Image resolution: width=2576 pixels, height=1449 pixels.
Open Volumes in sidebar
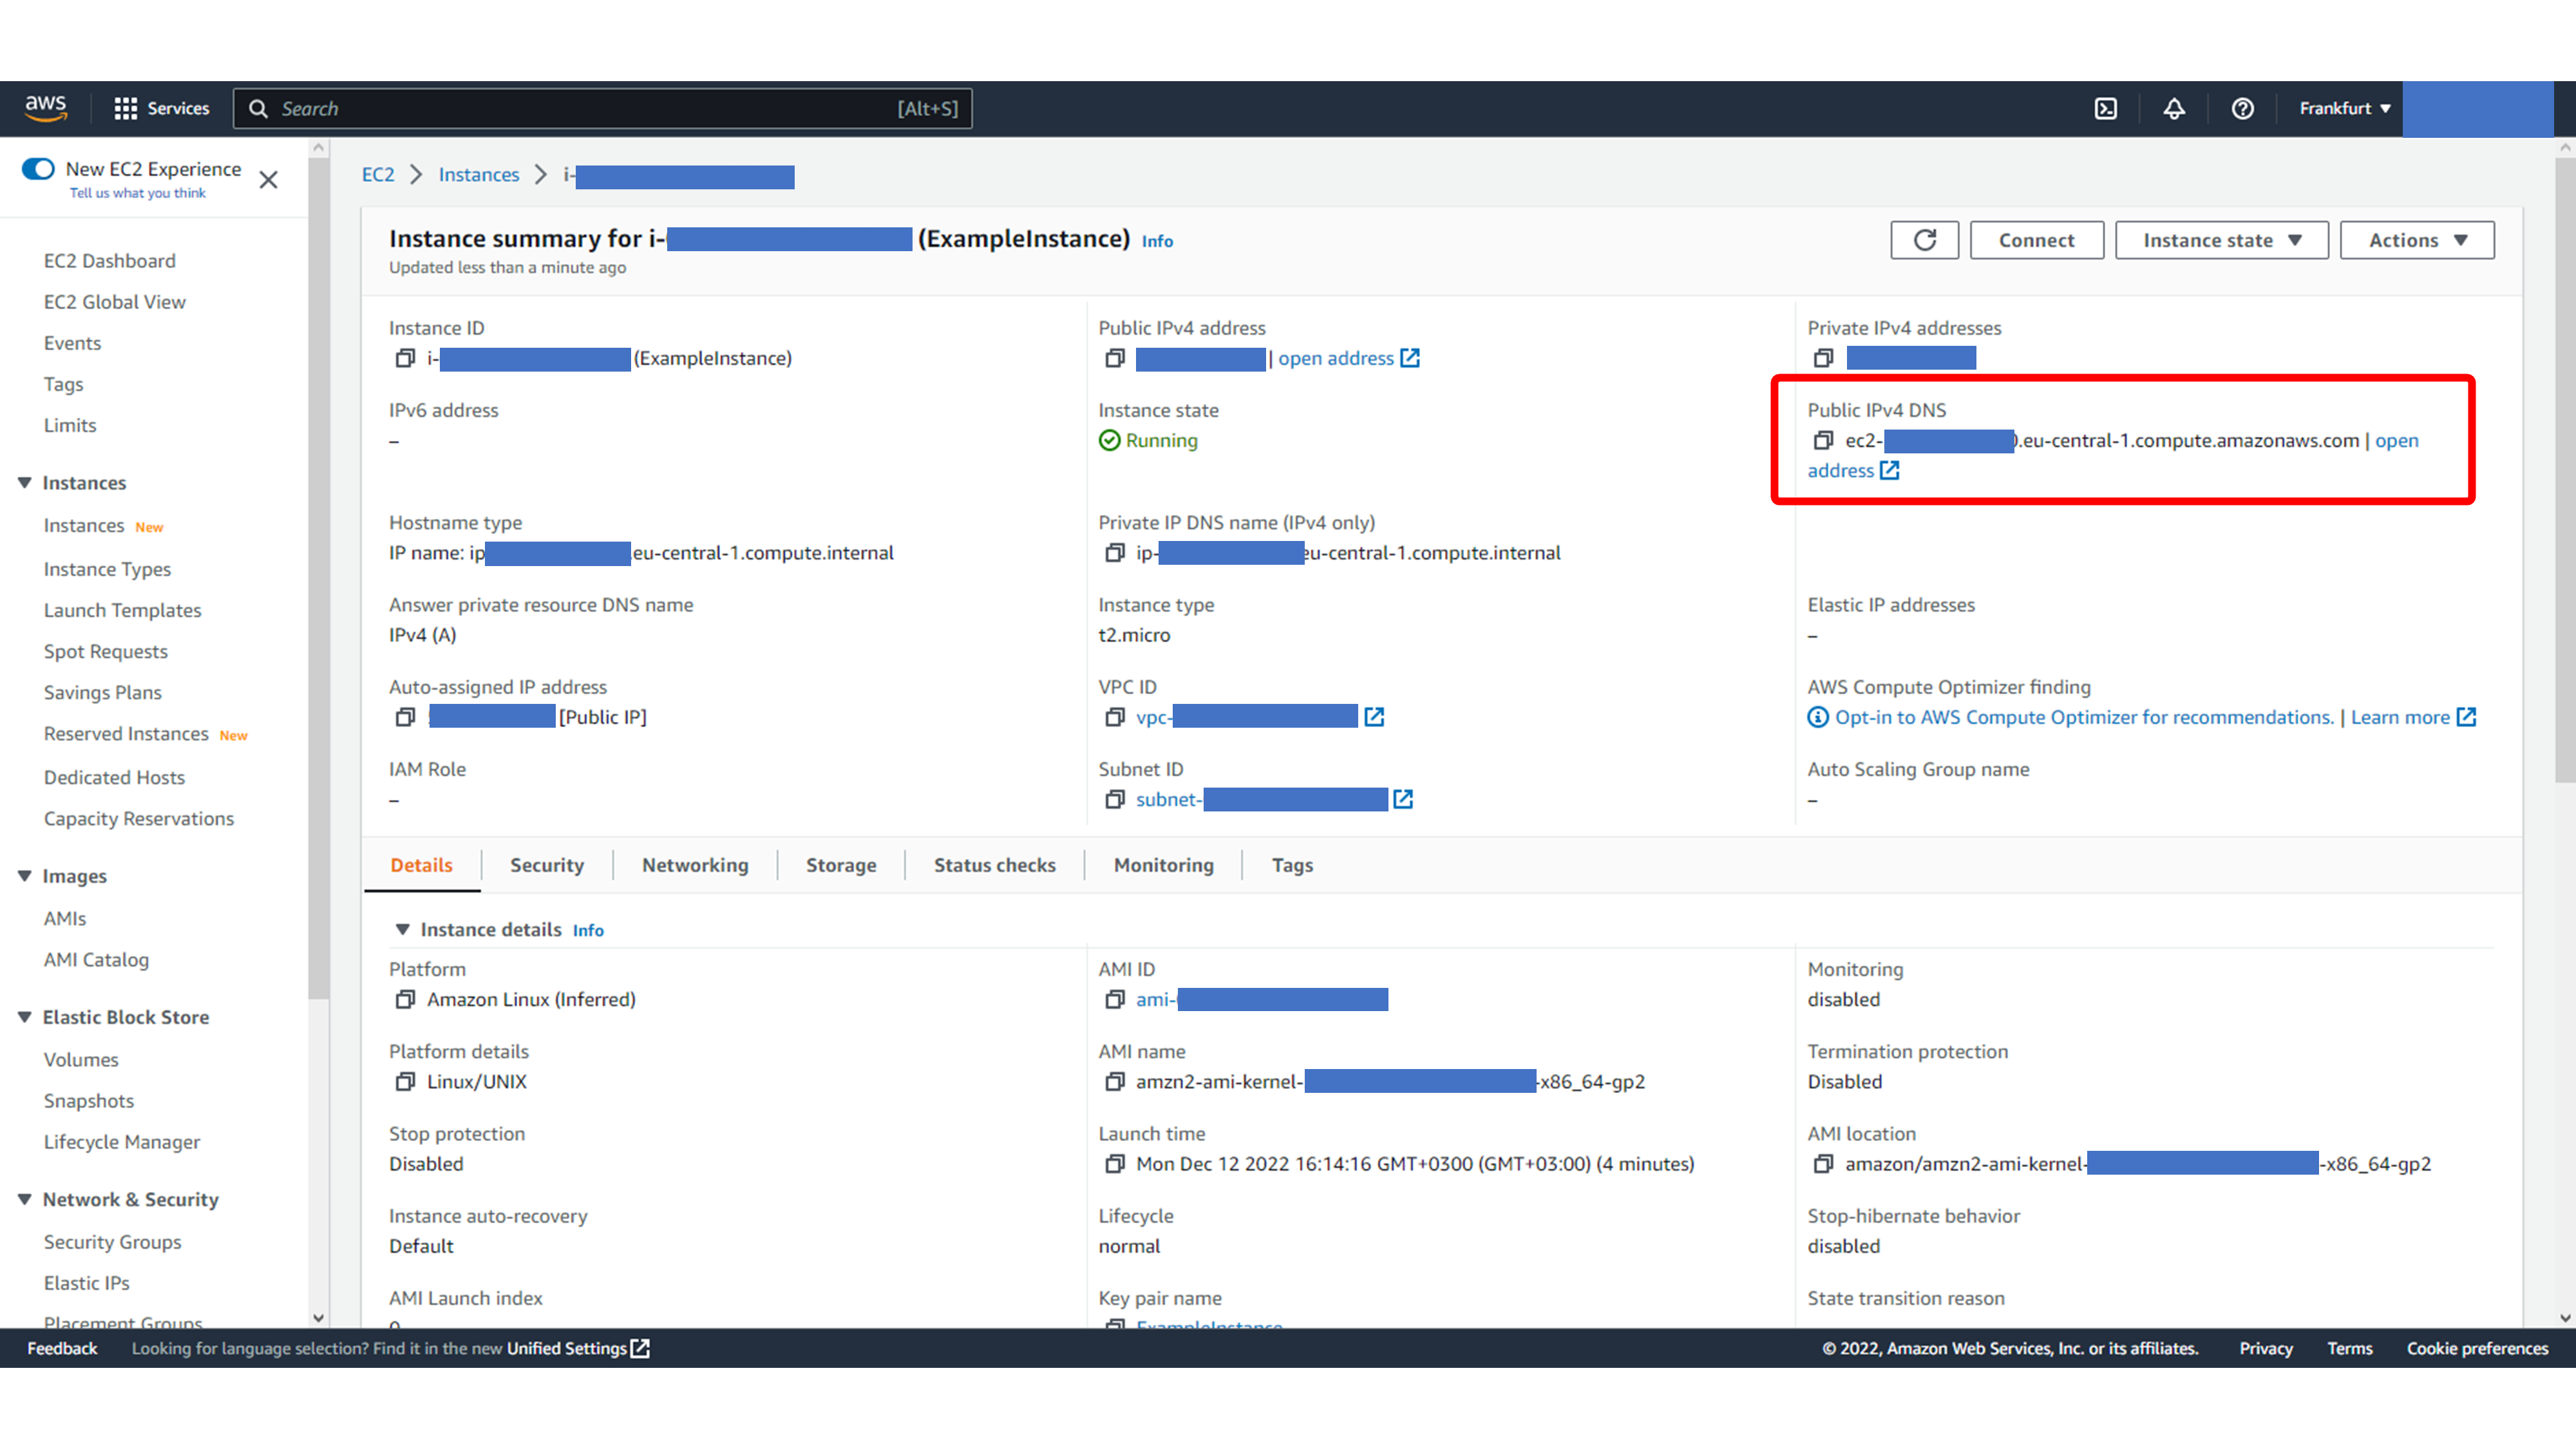(80, 1059)
